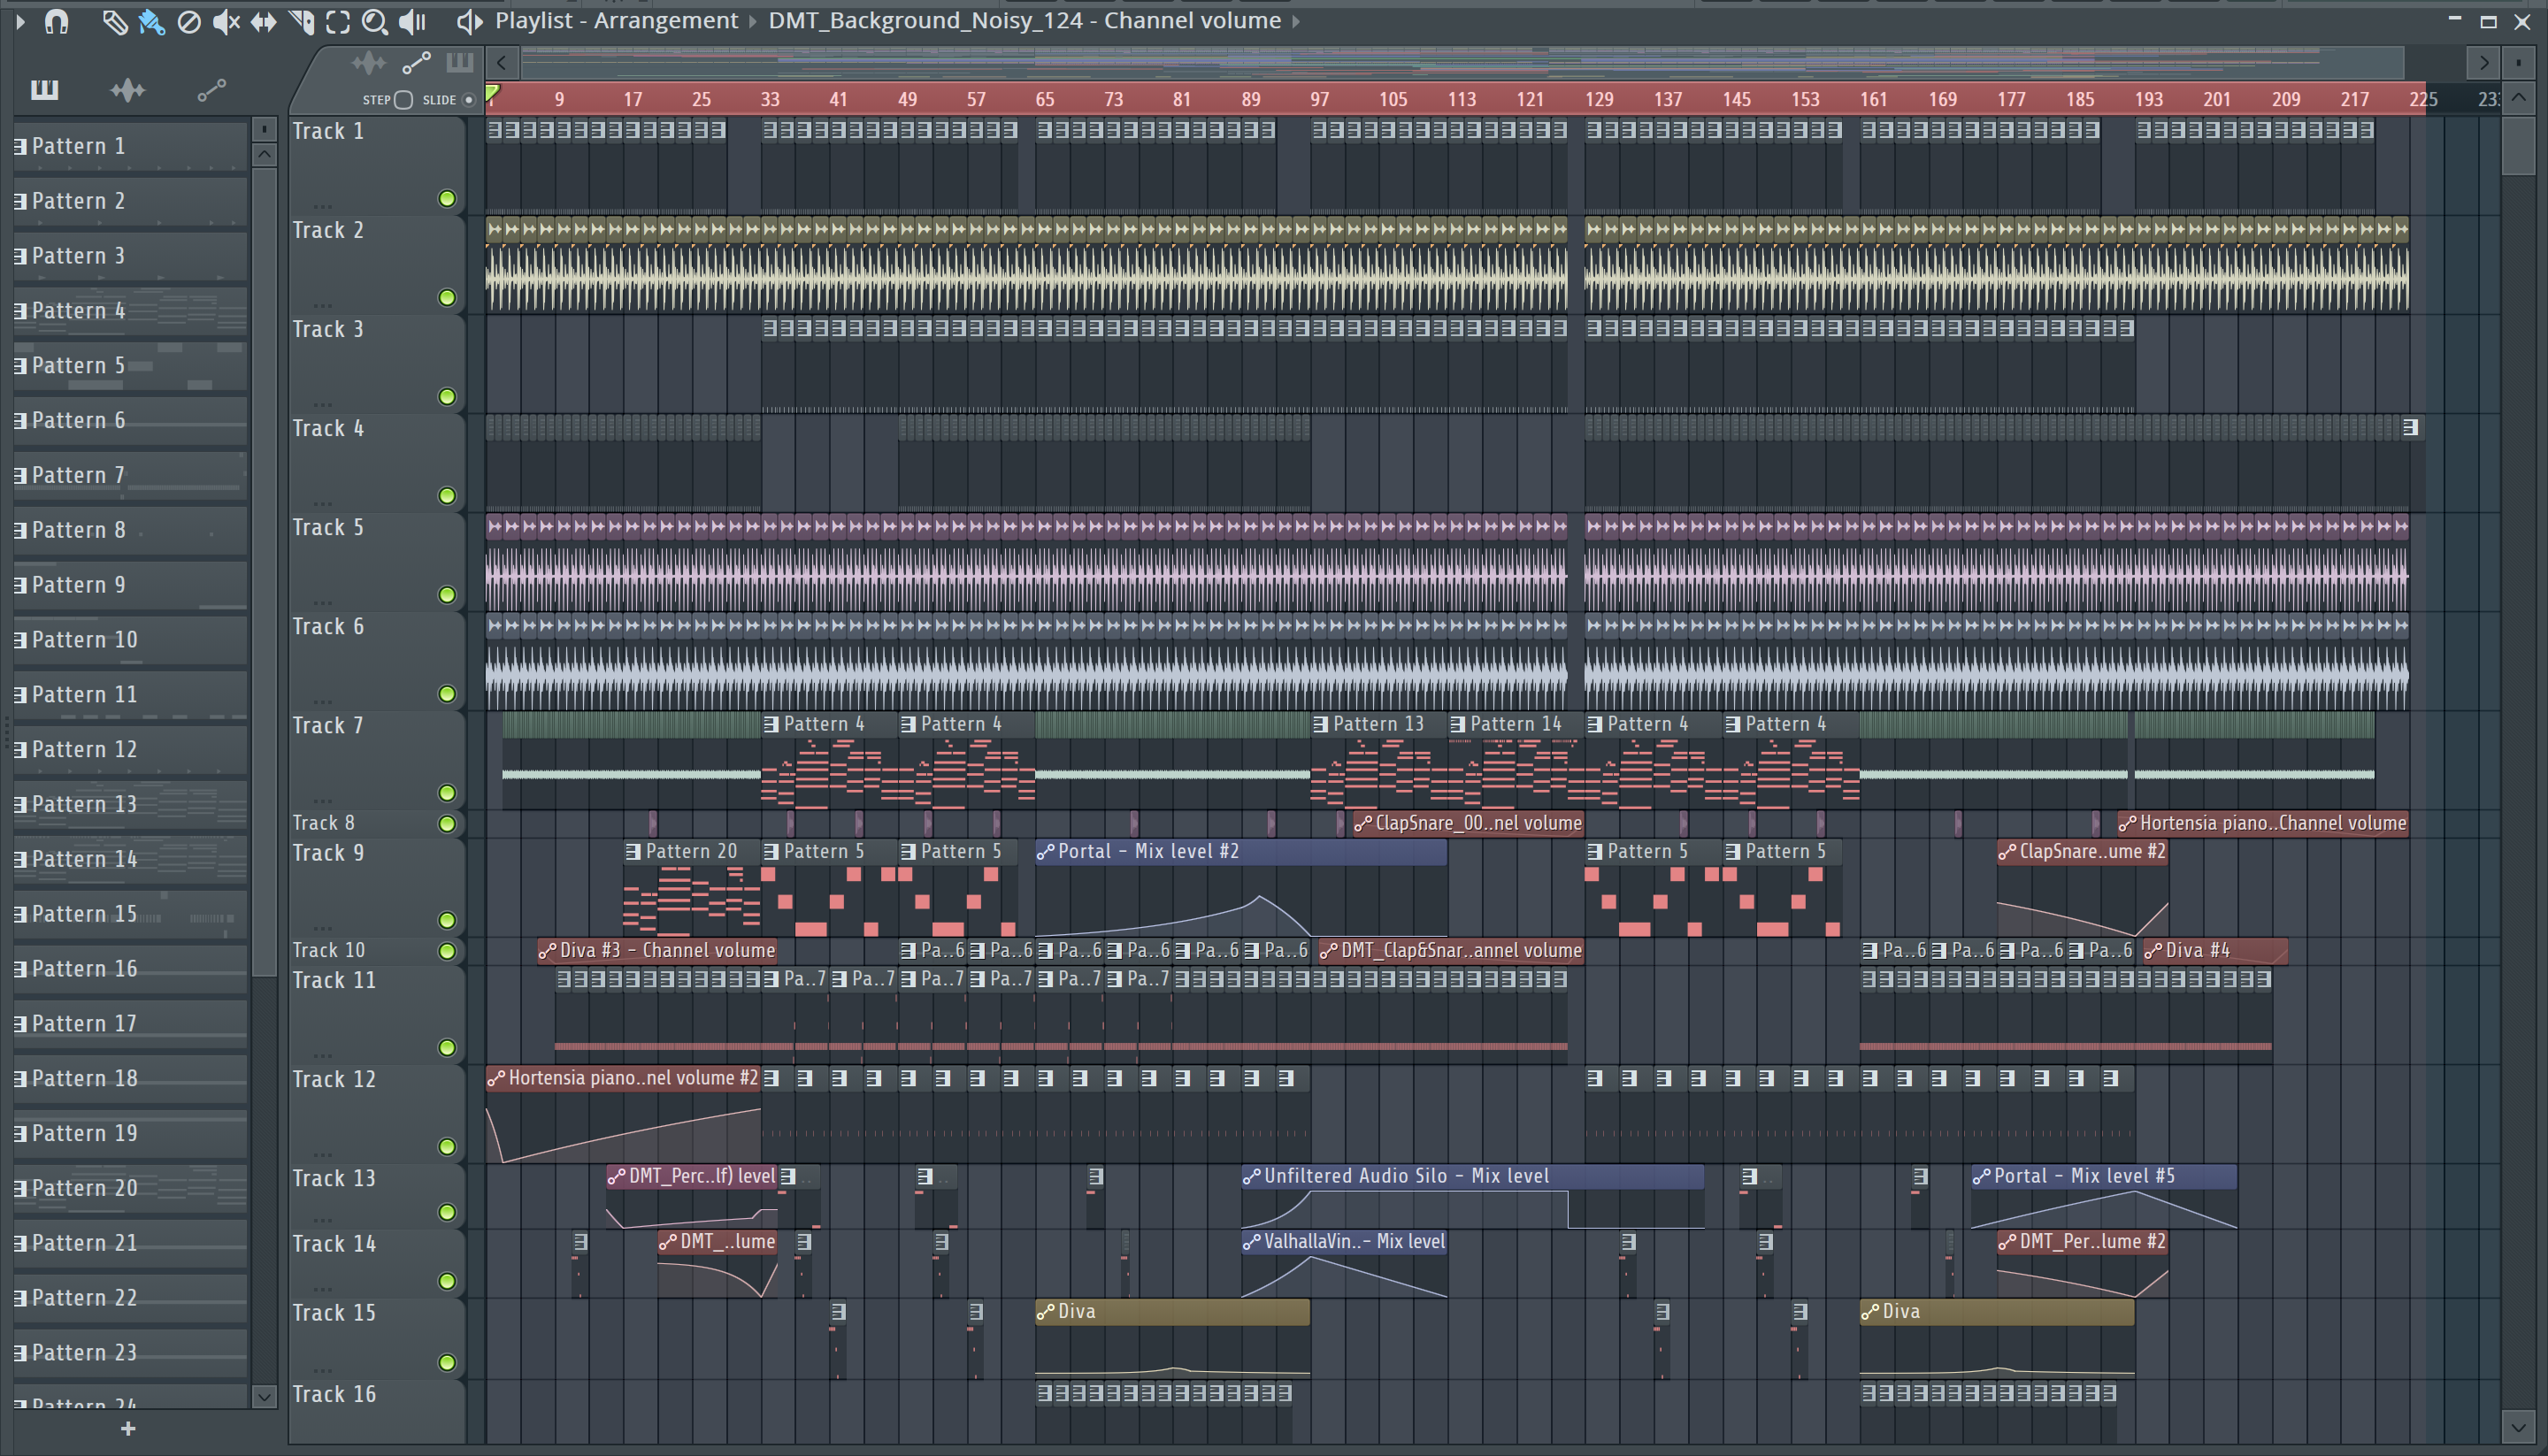
Task: Toggle the SLIDE option
Action: tap(467, 100)
